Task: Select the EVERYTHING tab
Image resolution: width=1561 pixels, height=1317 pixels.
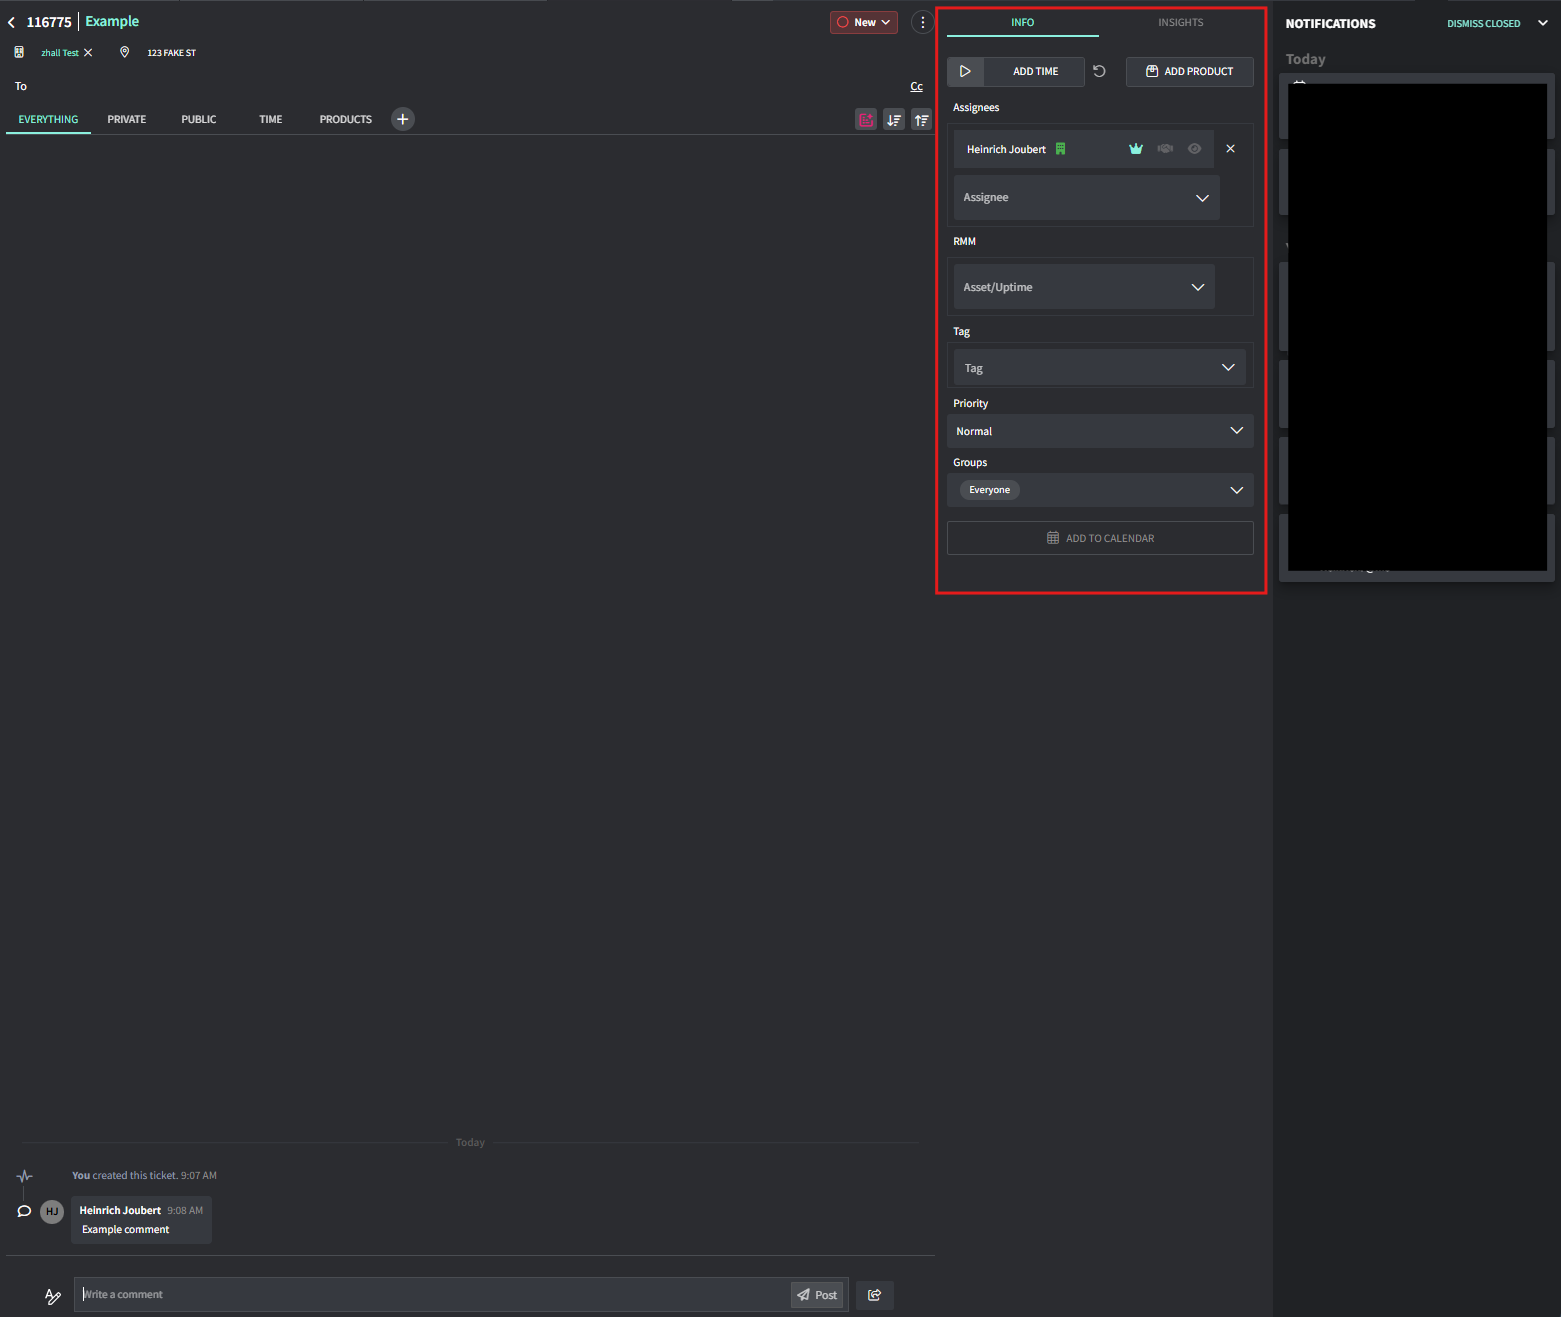Action: 48,120
